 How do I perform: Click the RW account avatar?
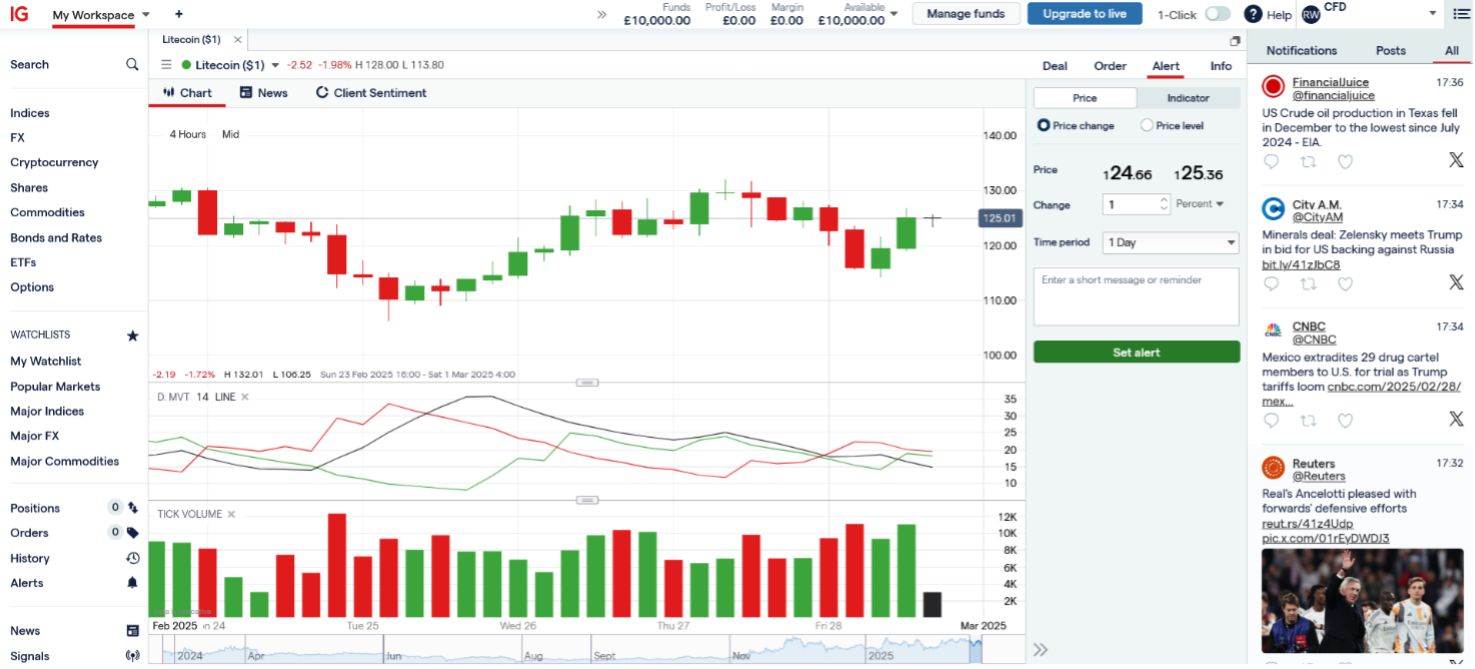pyautogui.click(x=1310, y=15)
